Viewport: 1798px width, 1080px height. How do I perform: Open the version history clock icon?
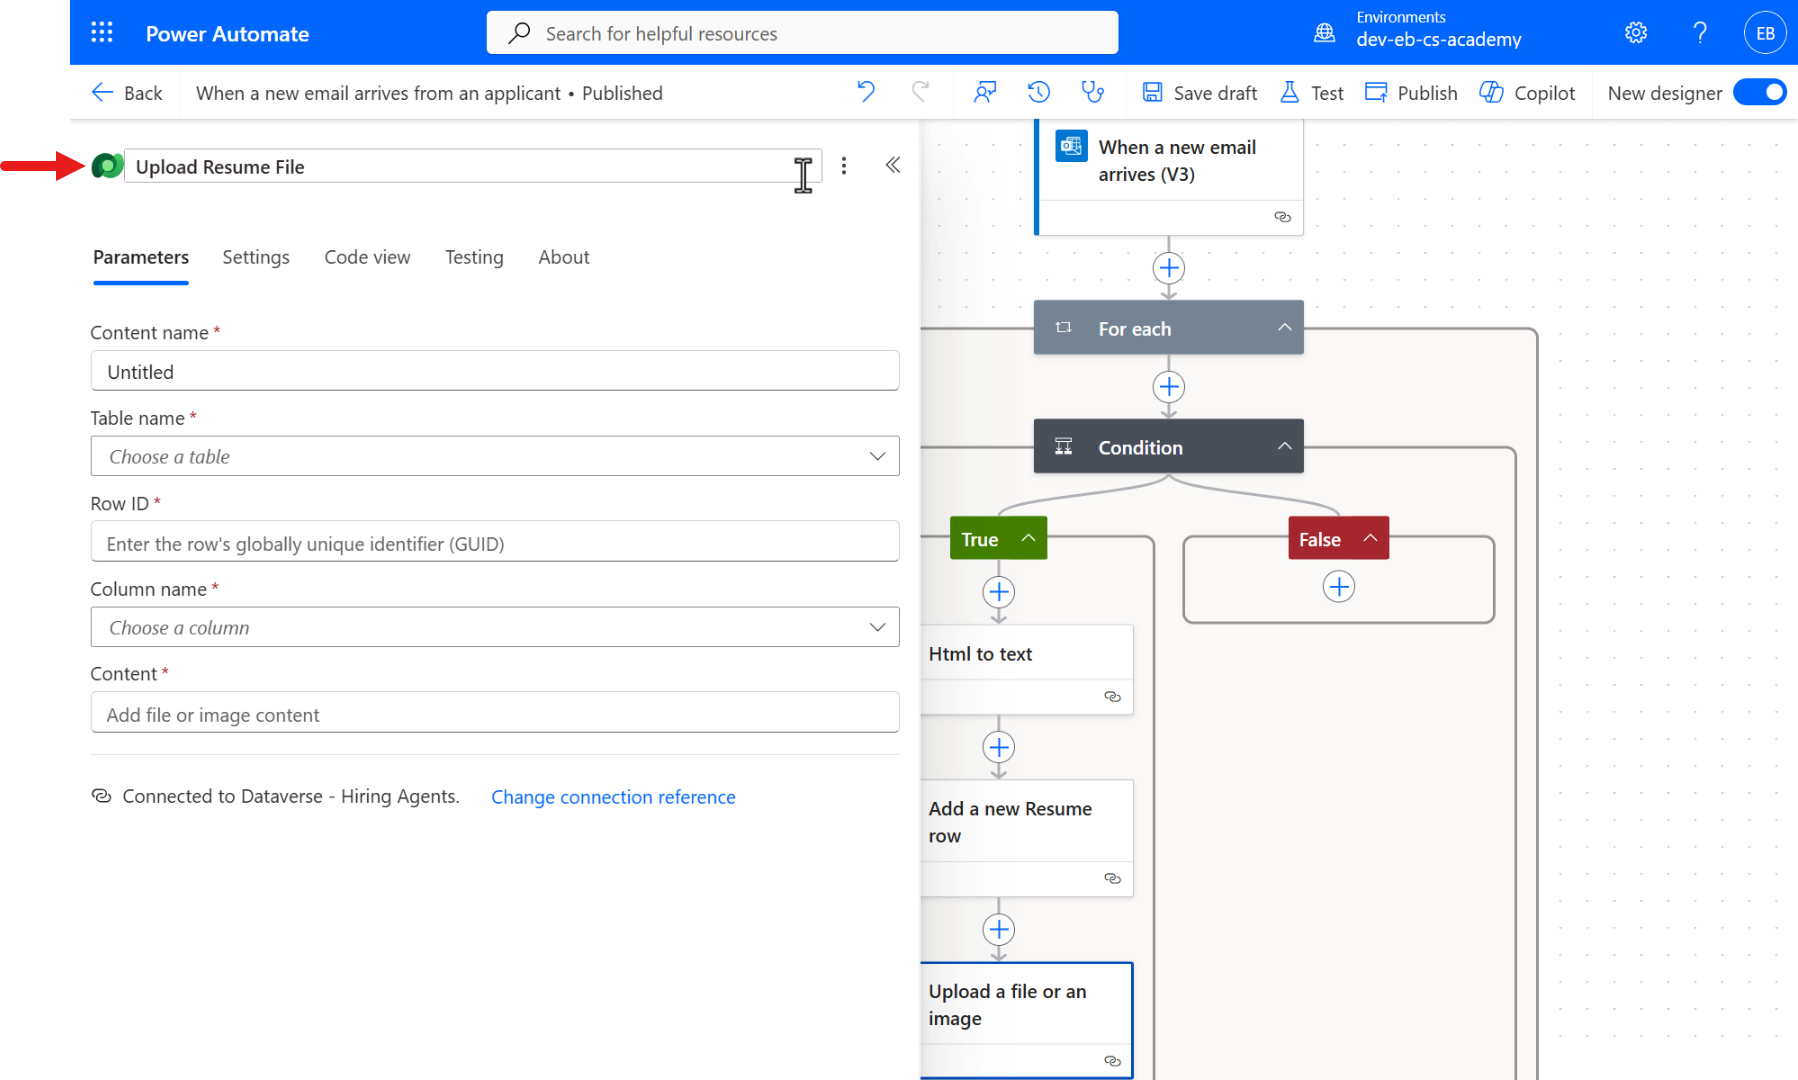[1039, 92]
